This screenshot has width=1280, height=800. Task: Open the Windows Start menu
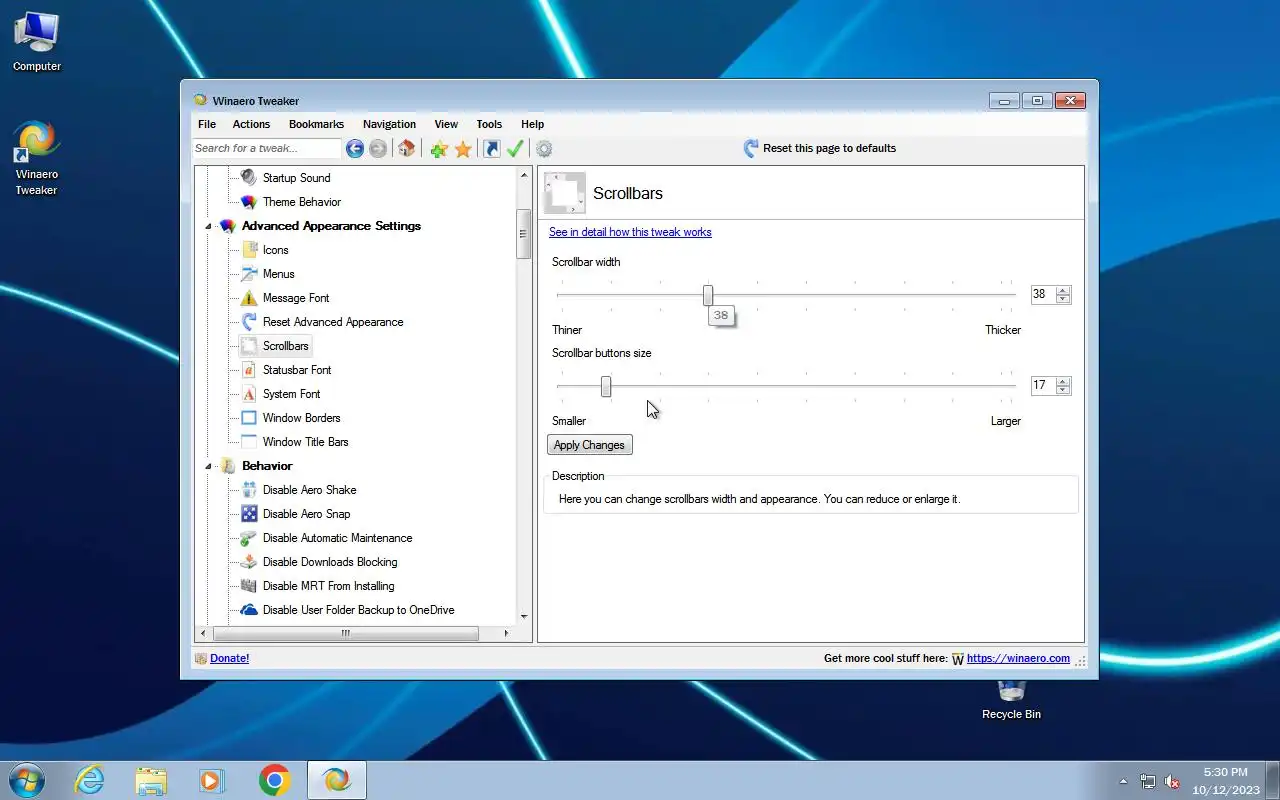point(27,780)
